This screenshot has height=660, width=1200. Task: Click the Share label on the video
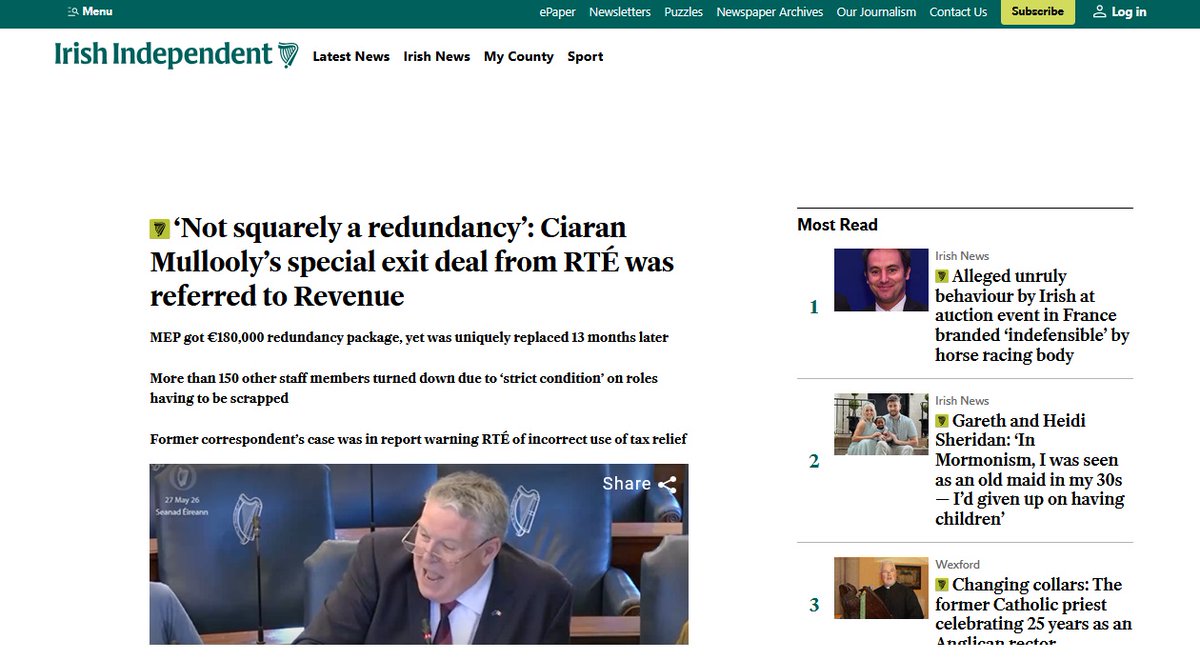tap(627, 484)
